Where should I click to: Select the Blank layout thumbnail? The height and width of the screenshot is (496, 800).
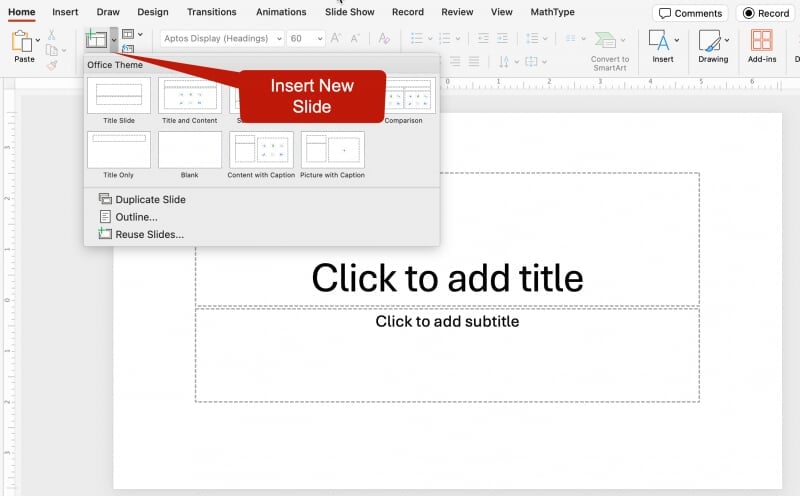click(x=190, y=150)
